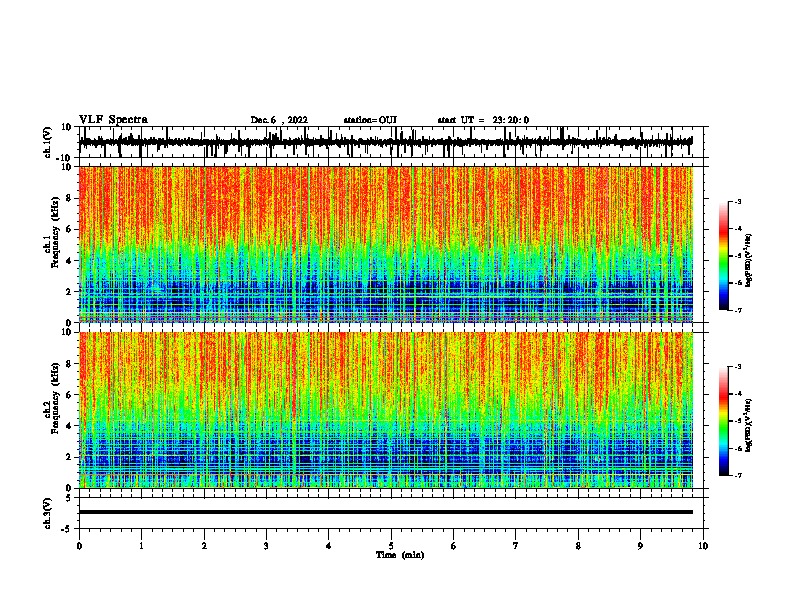Click the ch.2 spectrogram plot

386,410
